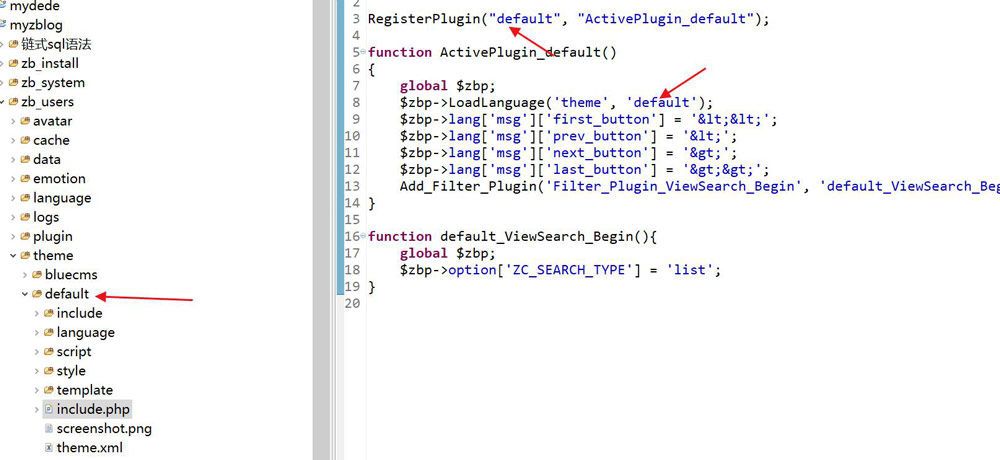Viewport: 1000px width, 460px height.
Task: Expand the script folder arrow
Action: coord(36,352)
